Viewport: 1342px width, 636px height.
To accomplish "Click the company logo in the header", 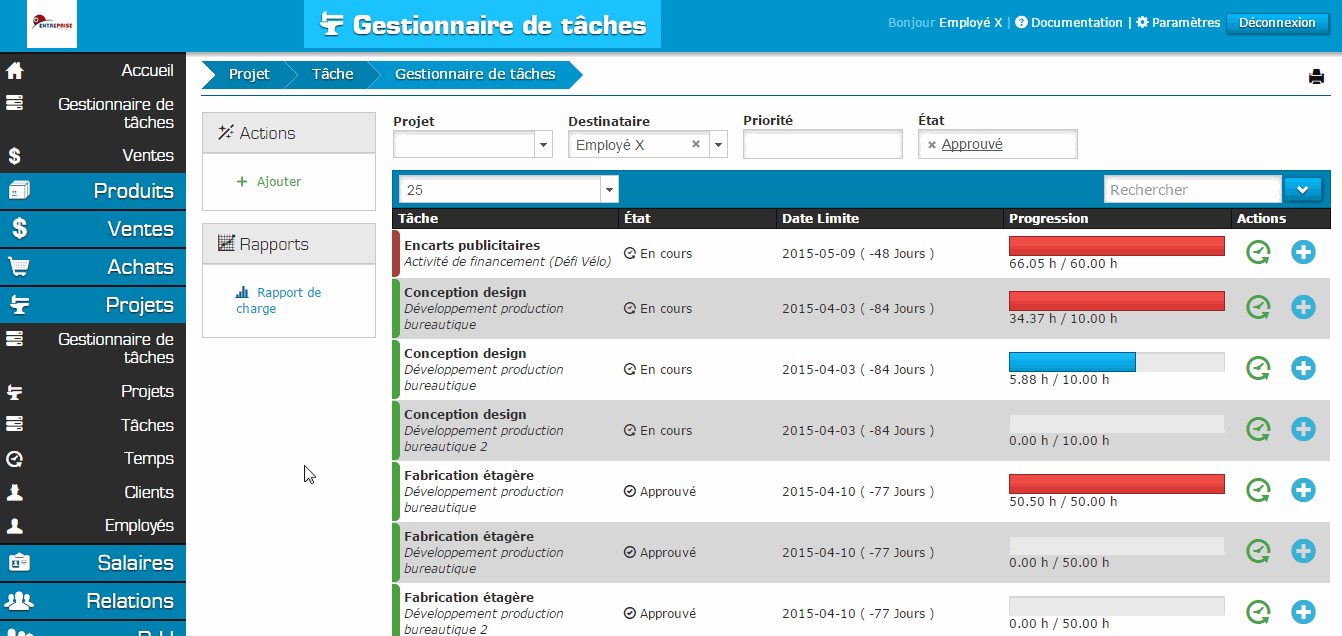I will click(x=40, y=24).
